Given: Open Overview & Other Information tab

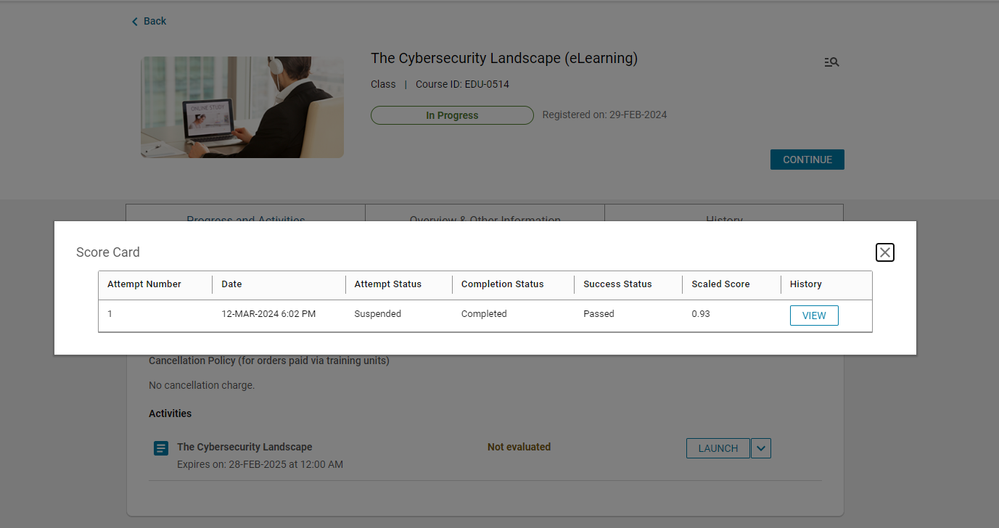Looking at the screenshot, I should [485, 213].
